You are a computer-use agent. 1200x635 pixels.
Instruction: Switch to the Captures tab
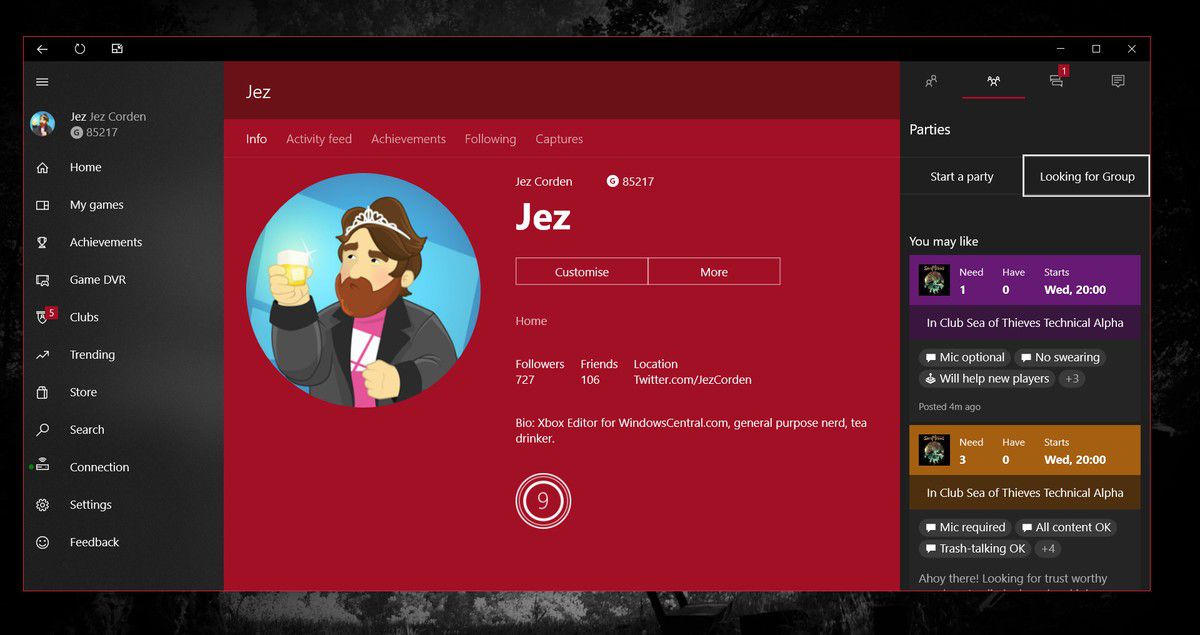pos(559,139)
